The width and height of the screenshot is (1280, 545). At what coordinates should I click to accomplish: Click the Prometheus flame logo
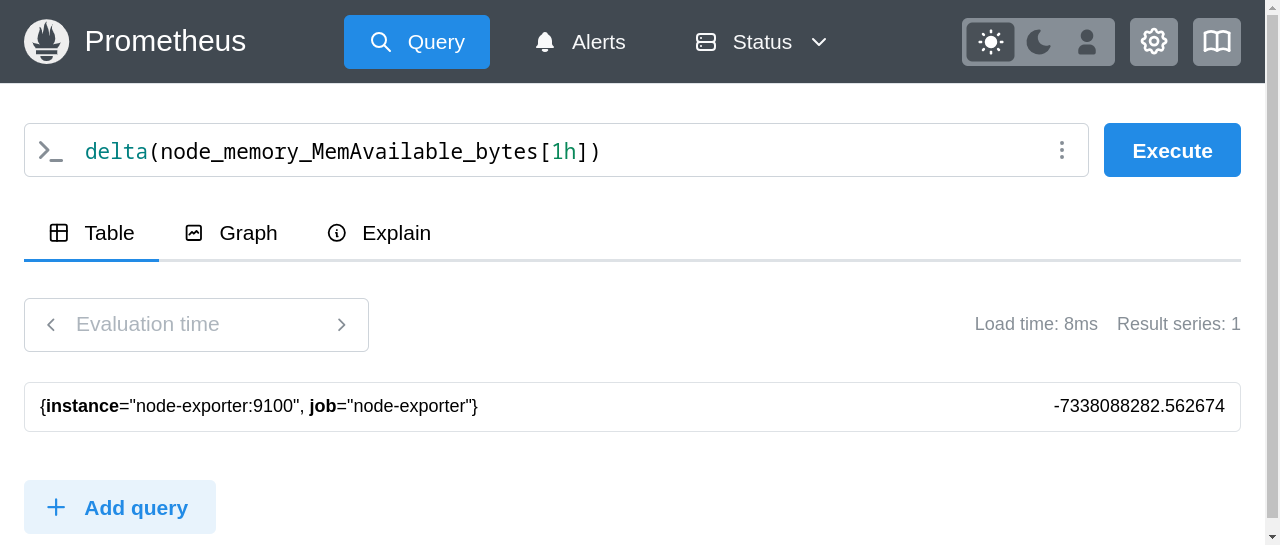point(46,41)
